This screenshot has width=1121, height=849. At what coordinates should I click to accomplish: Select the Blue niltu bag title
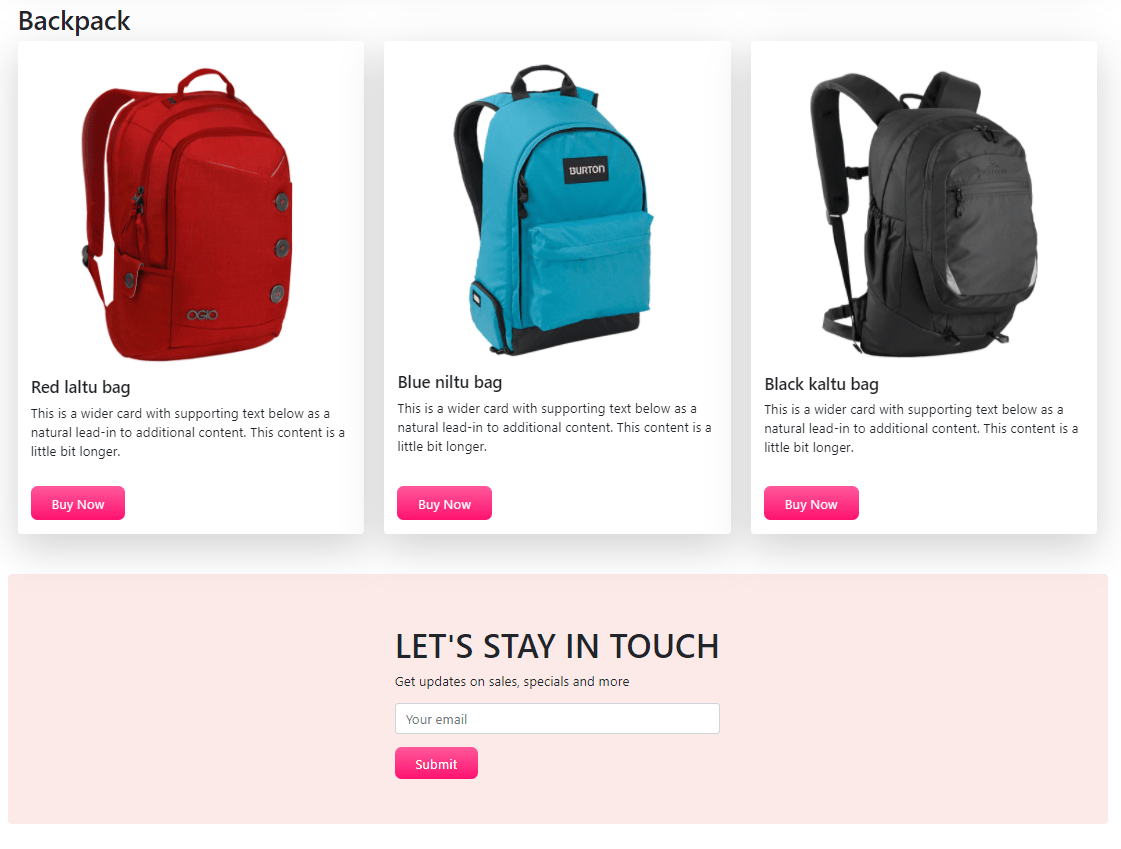pos(450,382)
